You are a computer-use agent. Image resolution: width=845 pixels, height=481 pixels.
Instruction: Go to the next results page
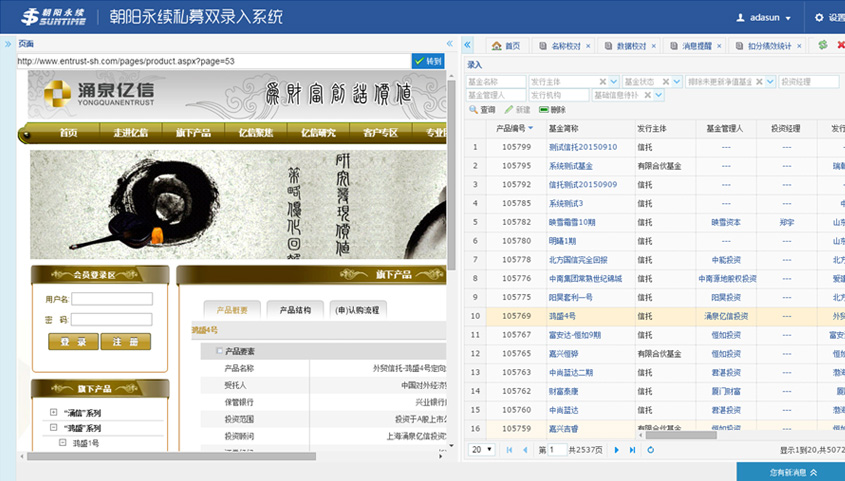(616, 450)
